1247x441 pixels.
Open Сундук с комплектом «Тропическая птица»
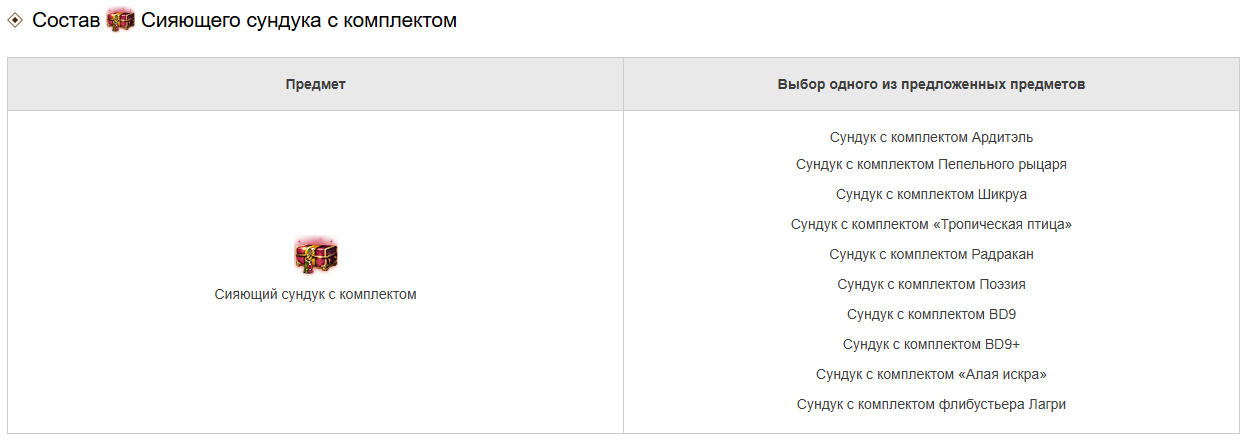point(931,224)
